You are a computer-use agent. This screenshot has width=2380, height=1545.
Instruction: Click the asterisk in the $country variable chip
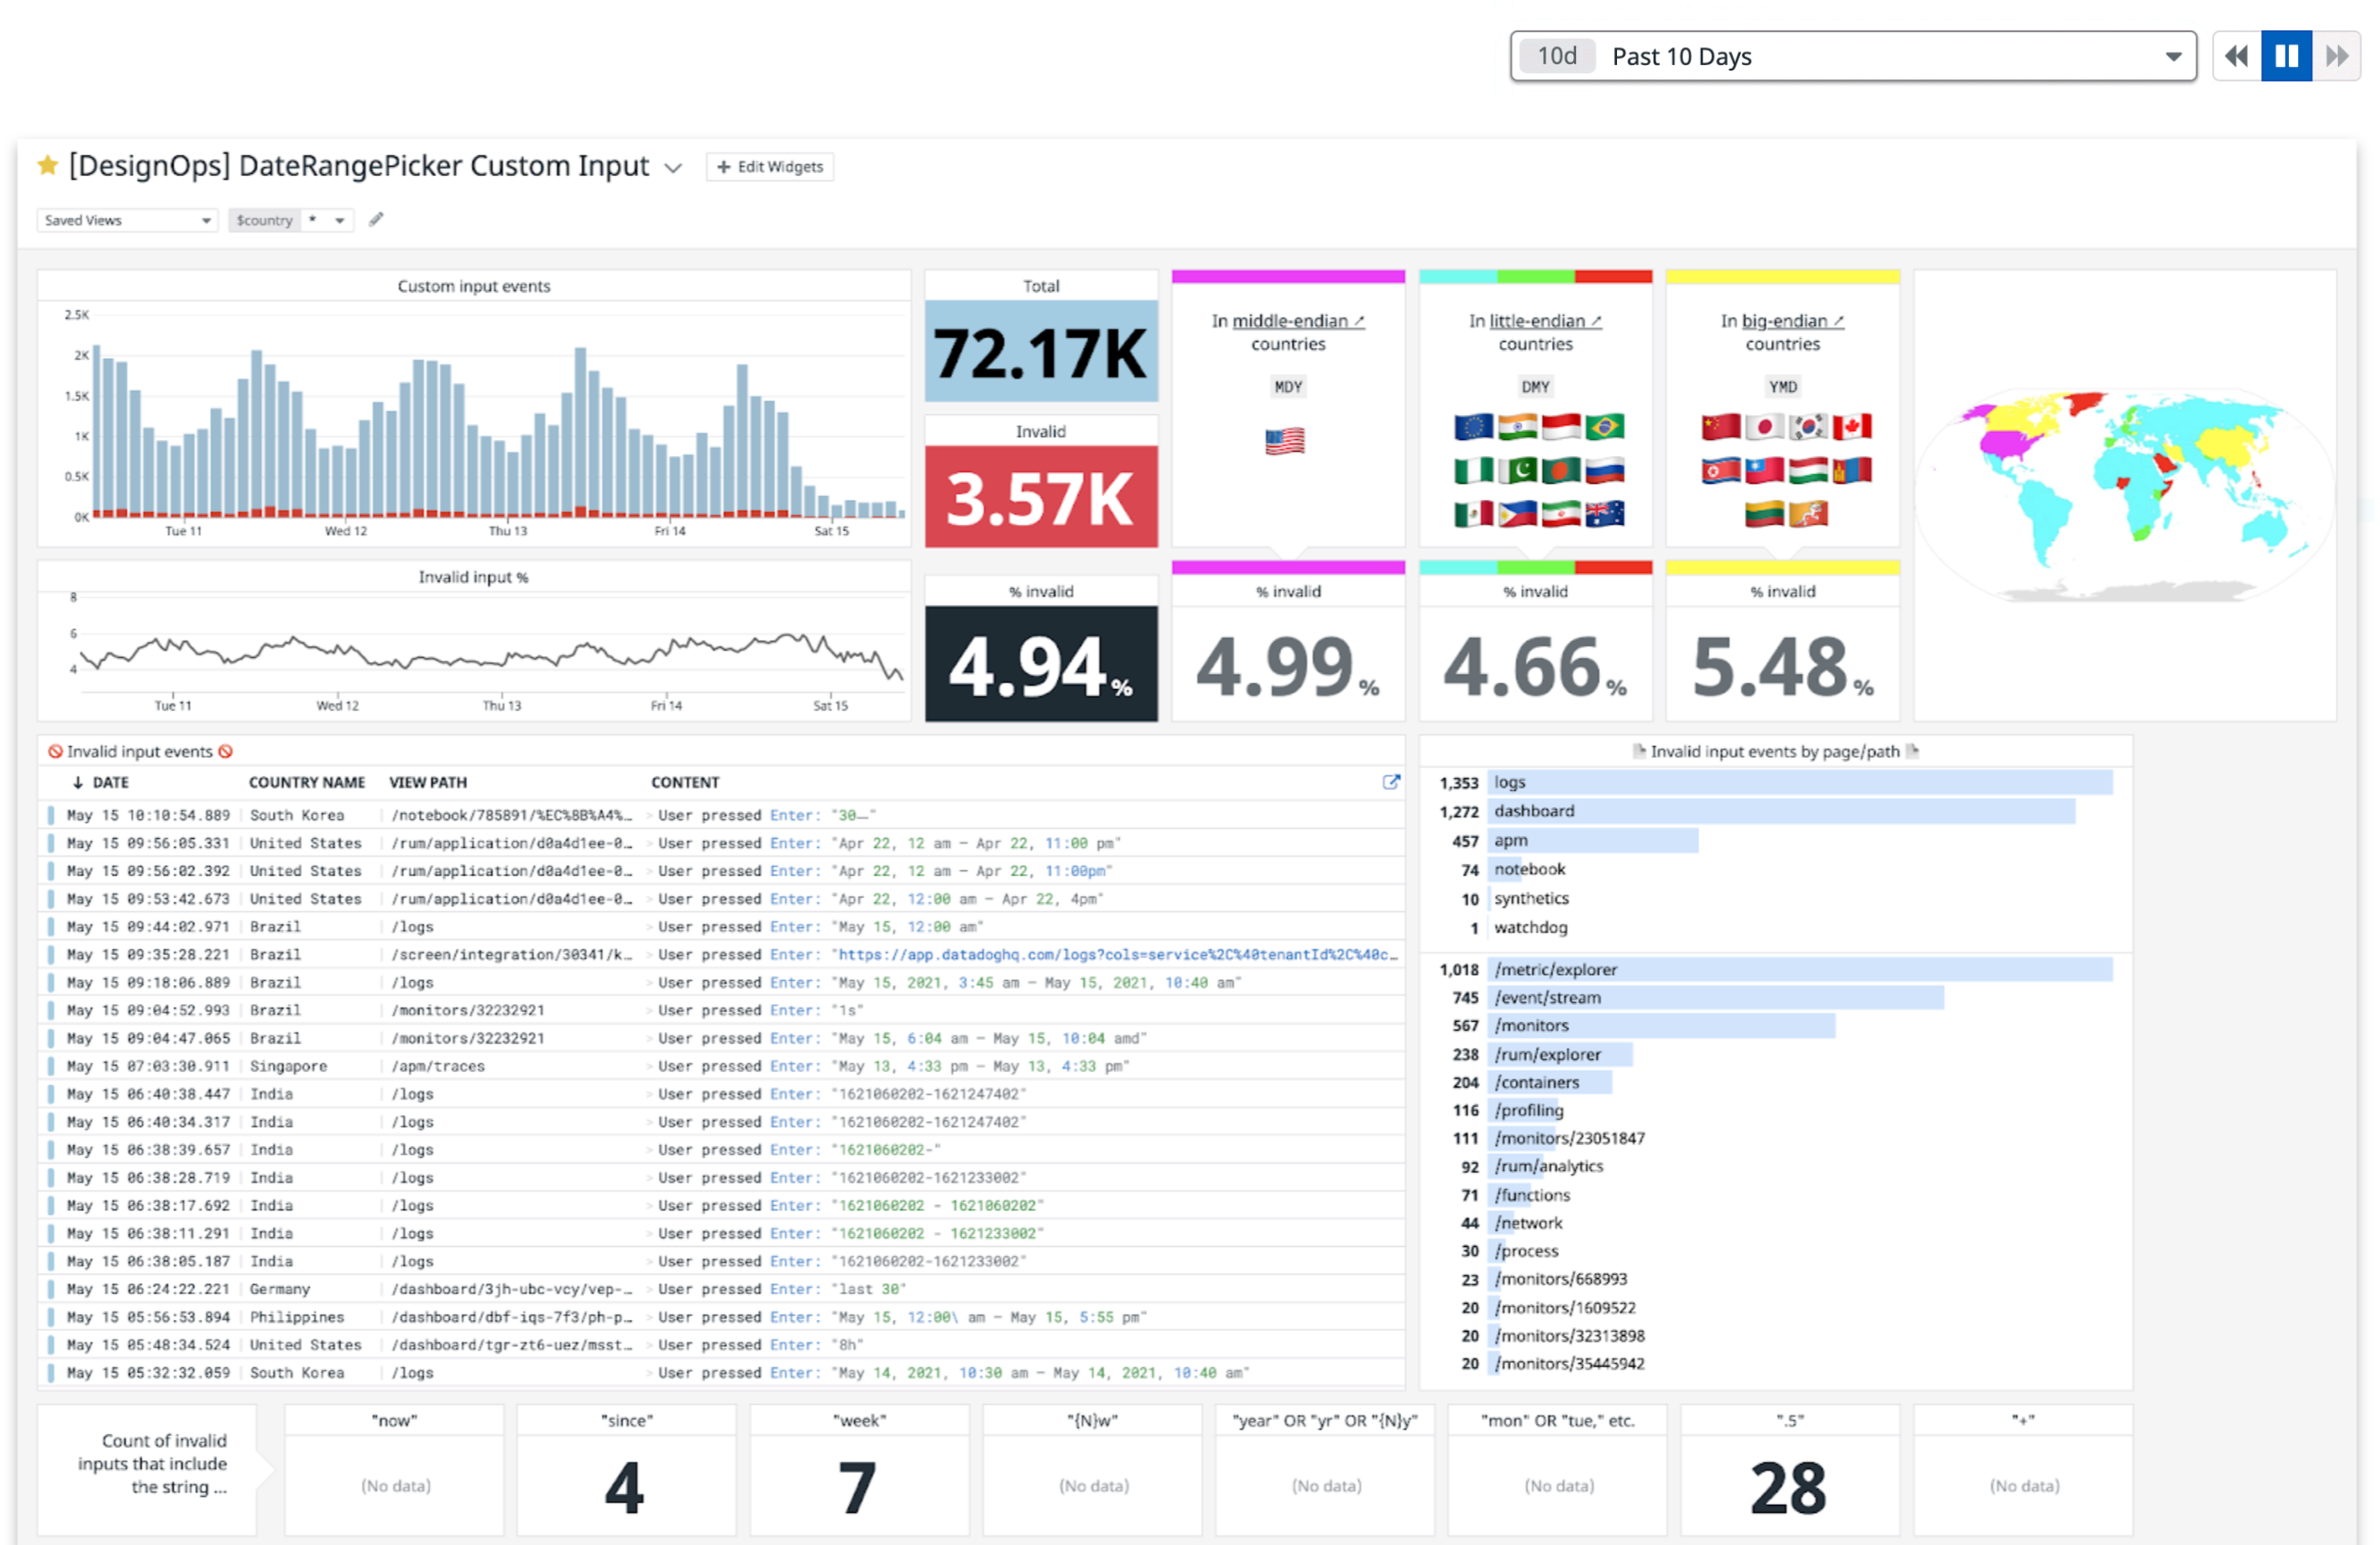(x=313, y=220)
